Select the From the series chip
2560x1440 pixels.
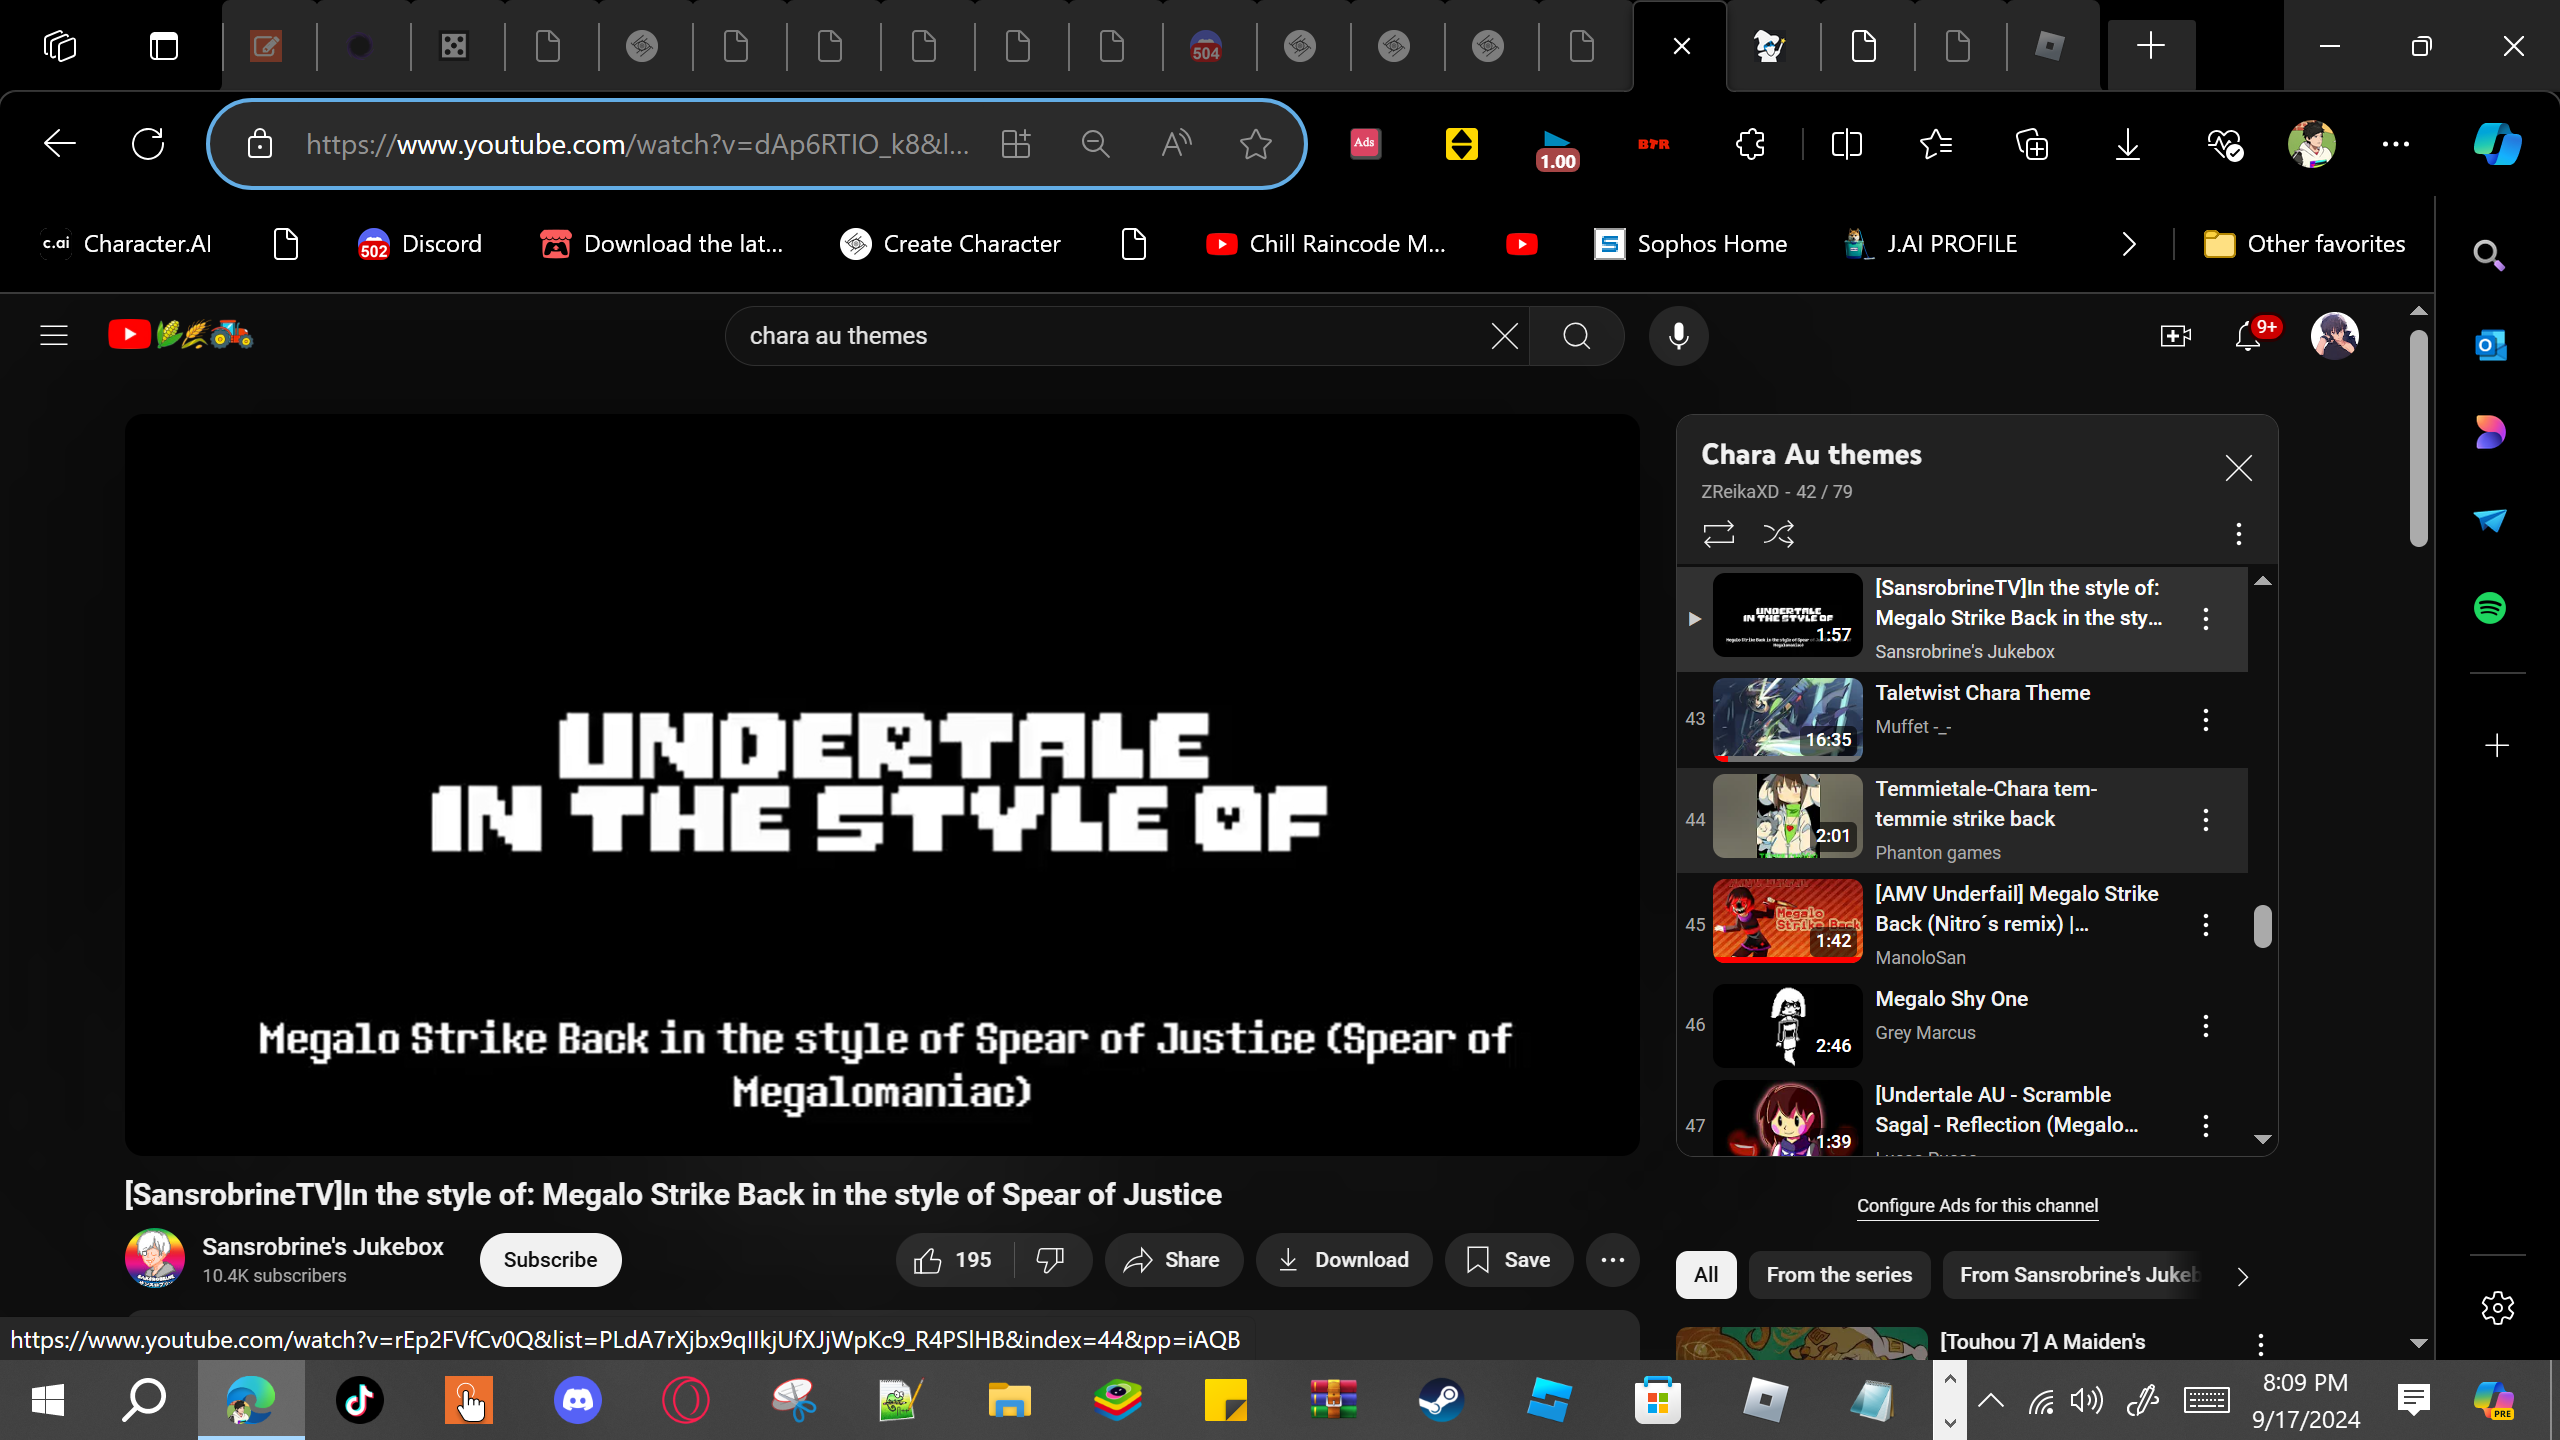(x=1838, y=1275)
